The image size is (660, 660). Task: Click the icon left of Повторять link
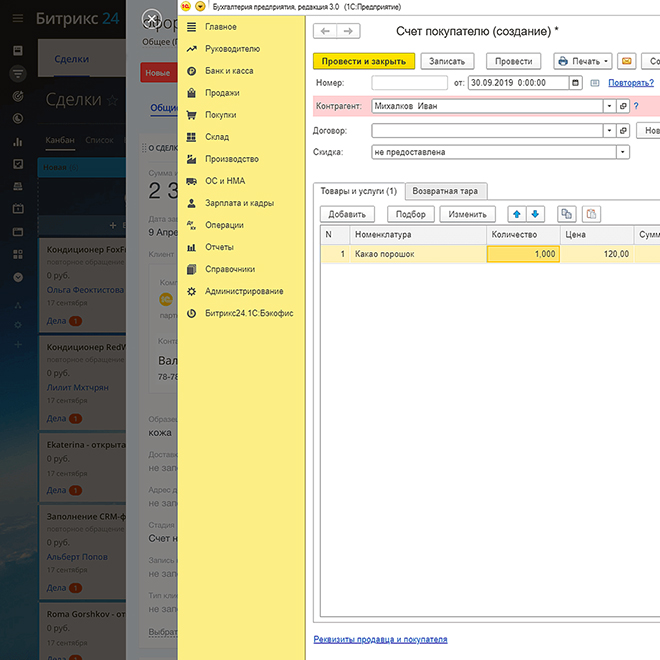tap(595, 83)
